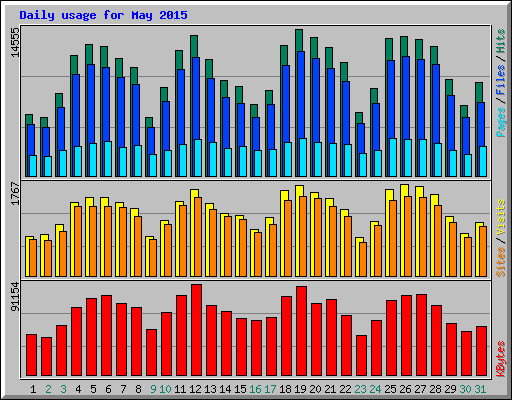Click day 12 on the x-axis

195,389
